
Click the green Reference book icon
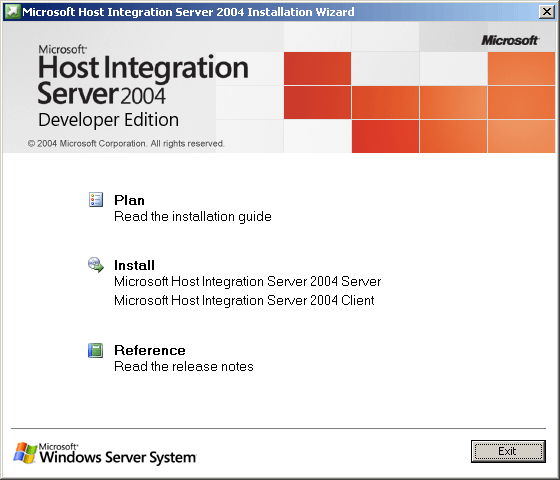[95, 350]
